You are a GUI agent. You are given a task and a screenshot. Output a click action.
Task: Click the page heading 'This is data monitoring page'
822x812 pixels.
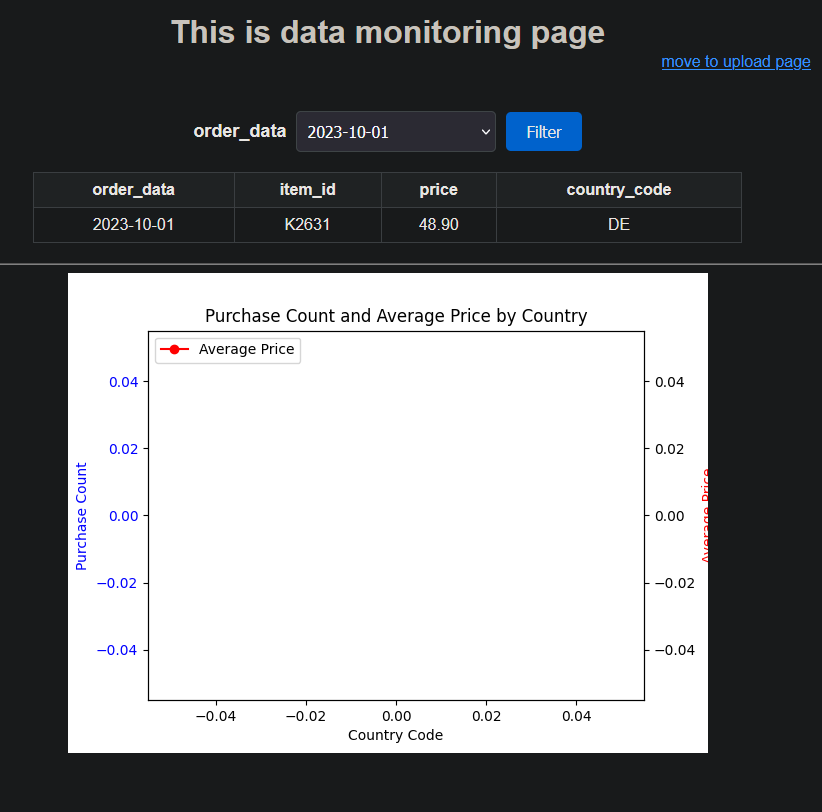[387, 32]
